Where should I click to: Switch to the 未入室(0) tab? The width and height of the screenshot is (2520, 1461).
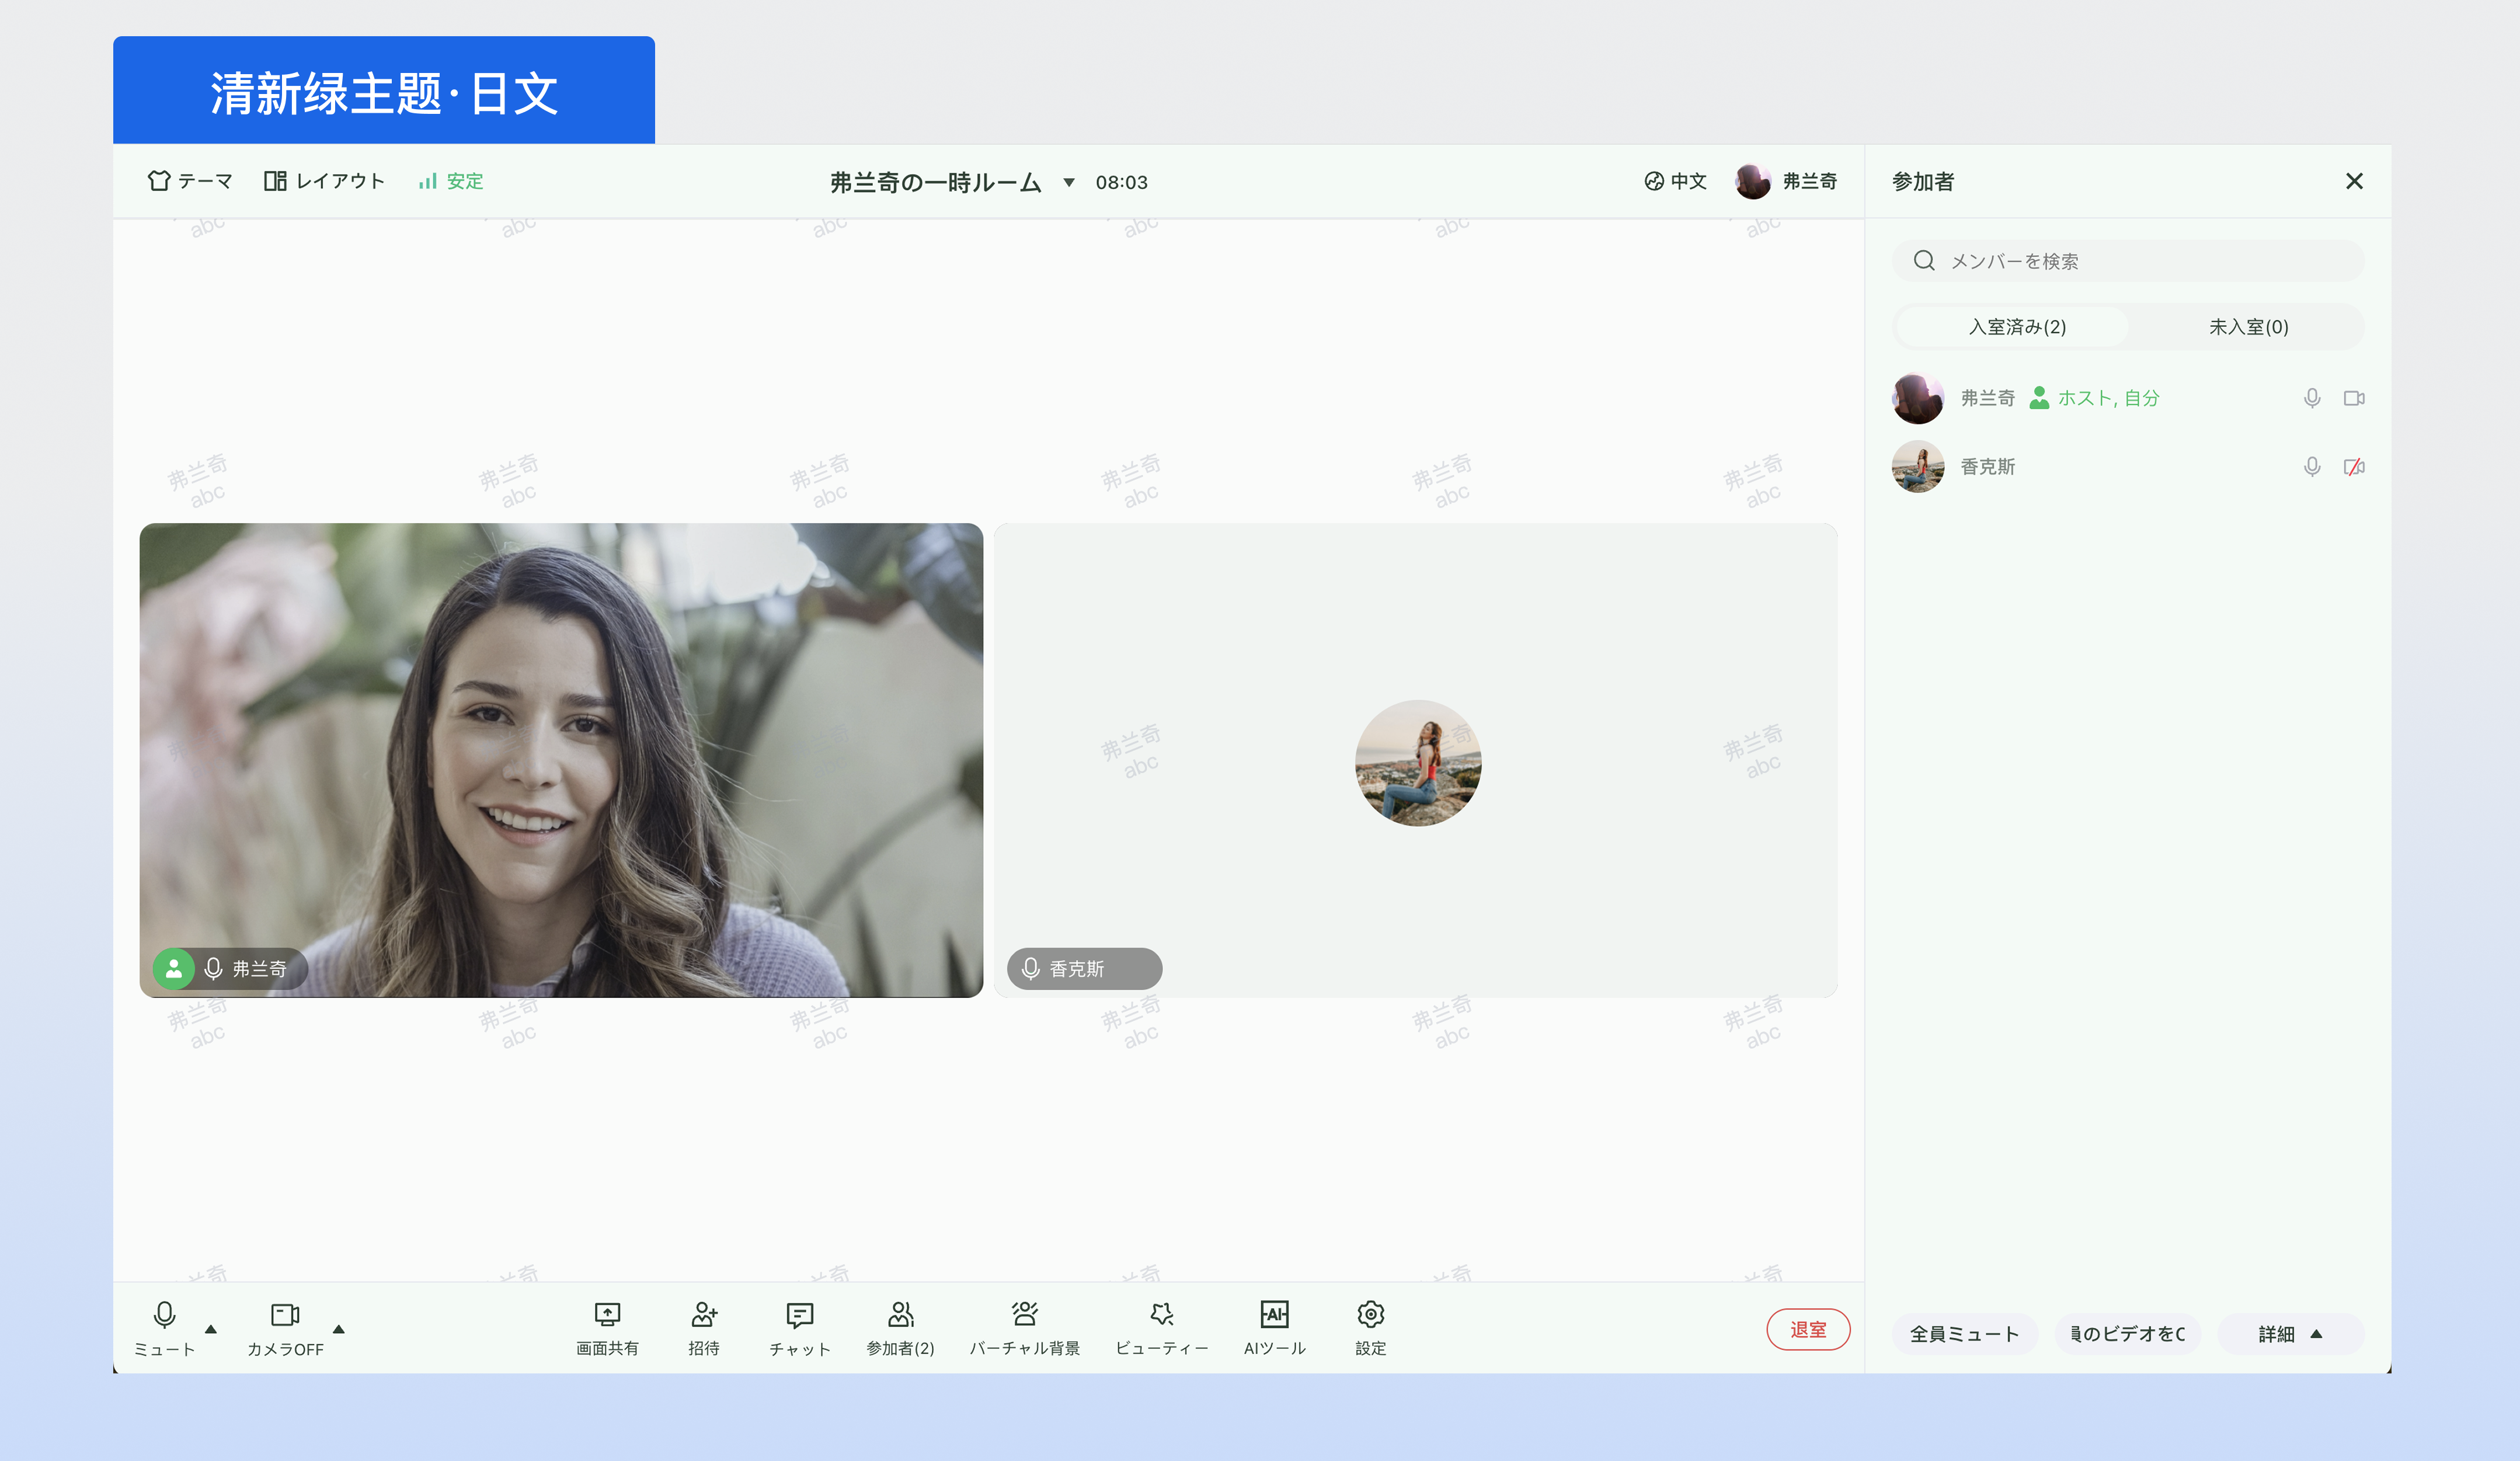click(2248, 327)
